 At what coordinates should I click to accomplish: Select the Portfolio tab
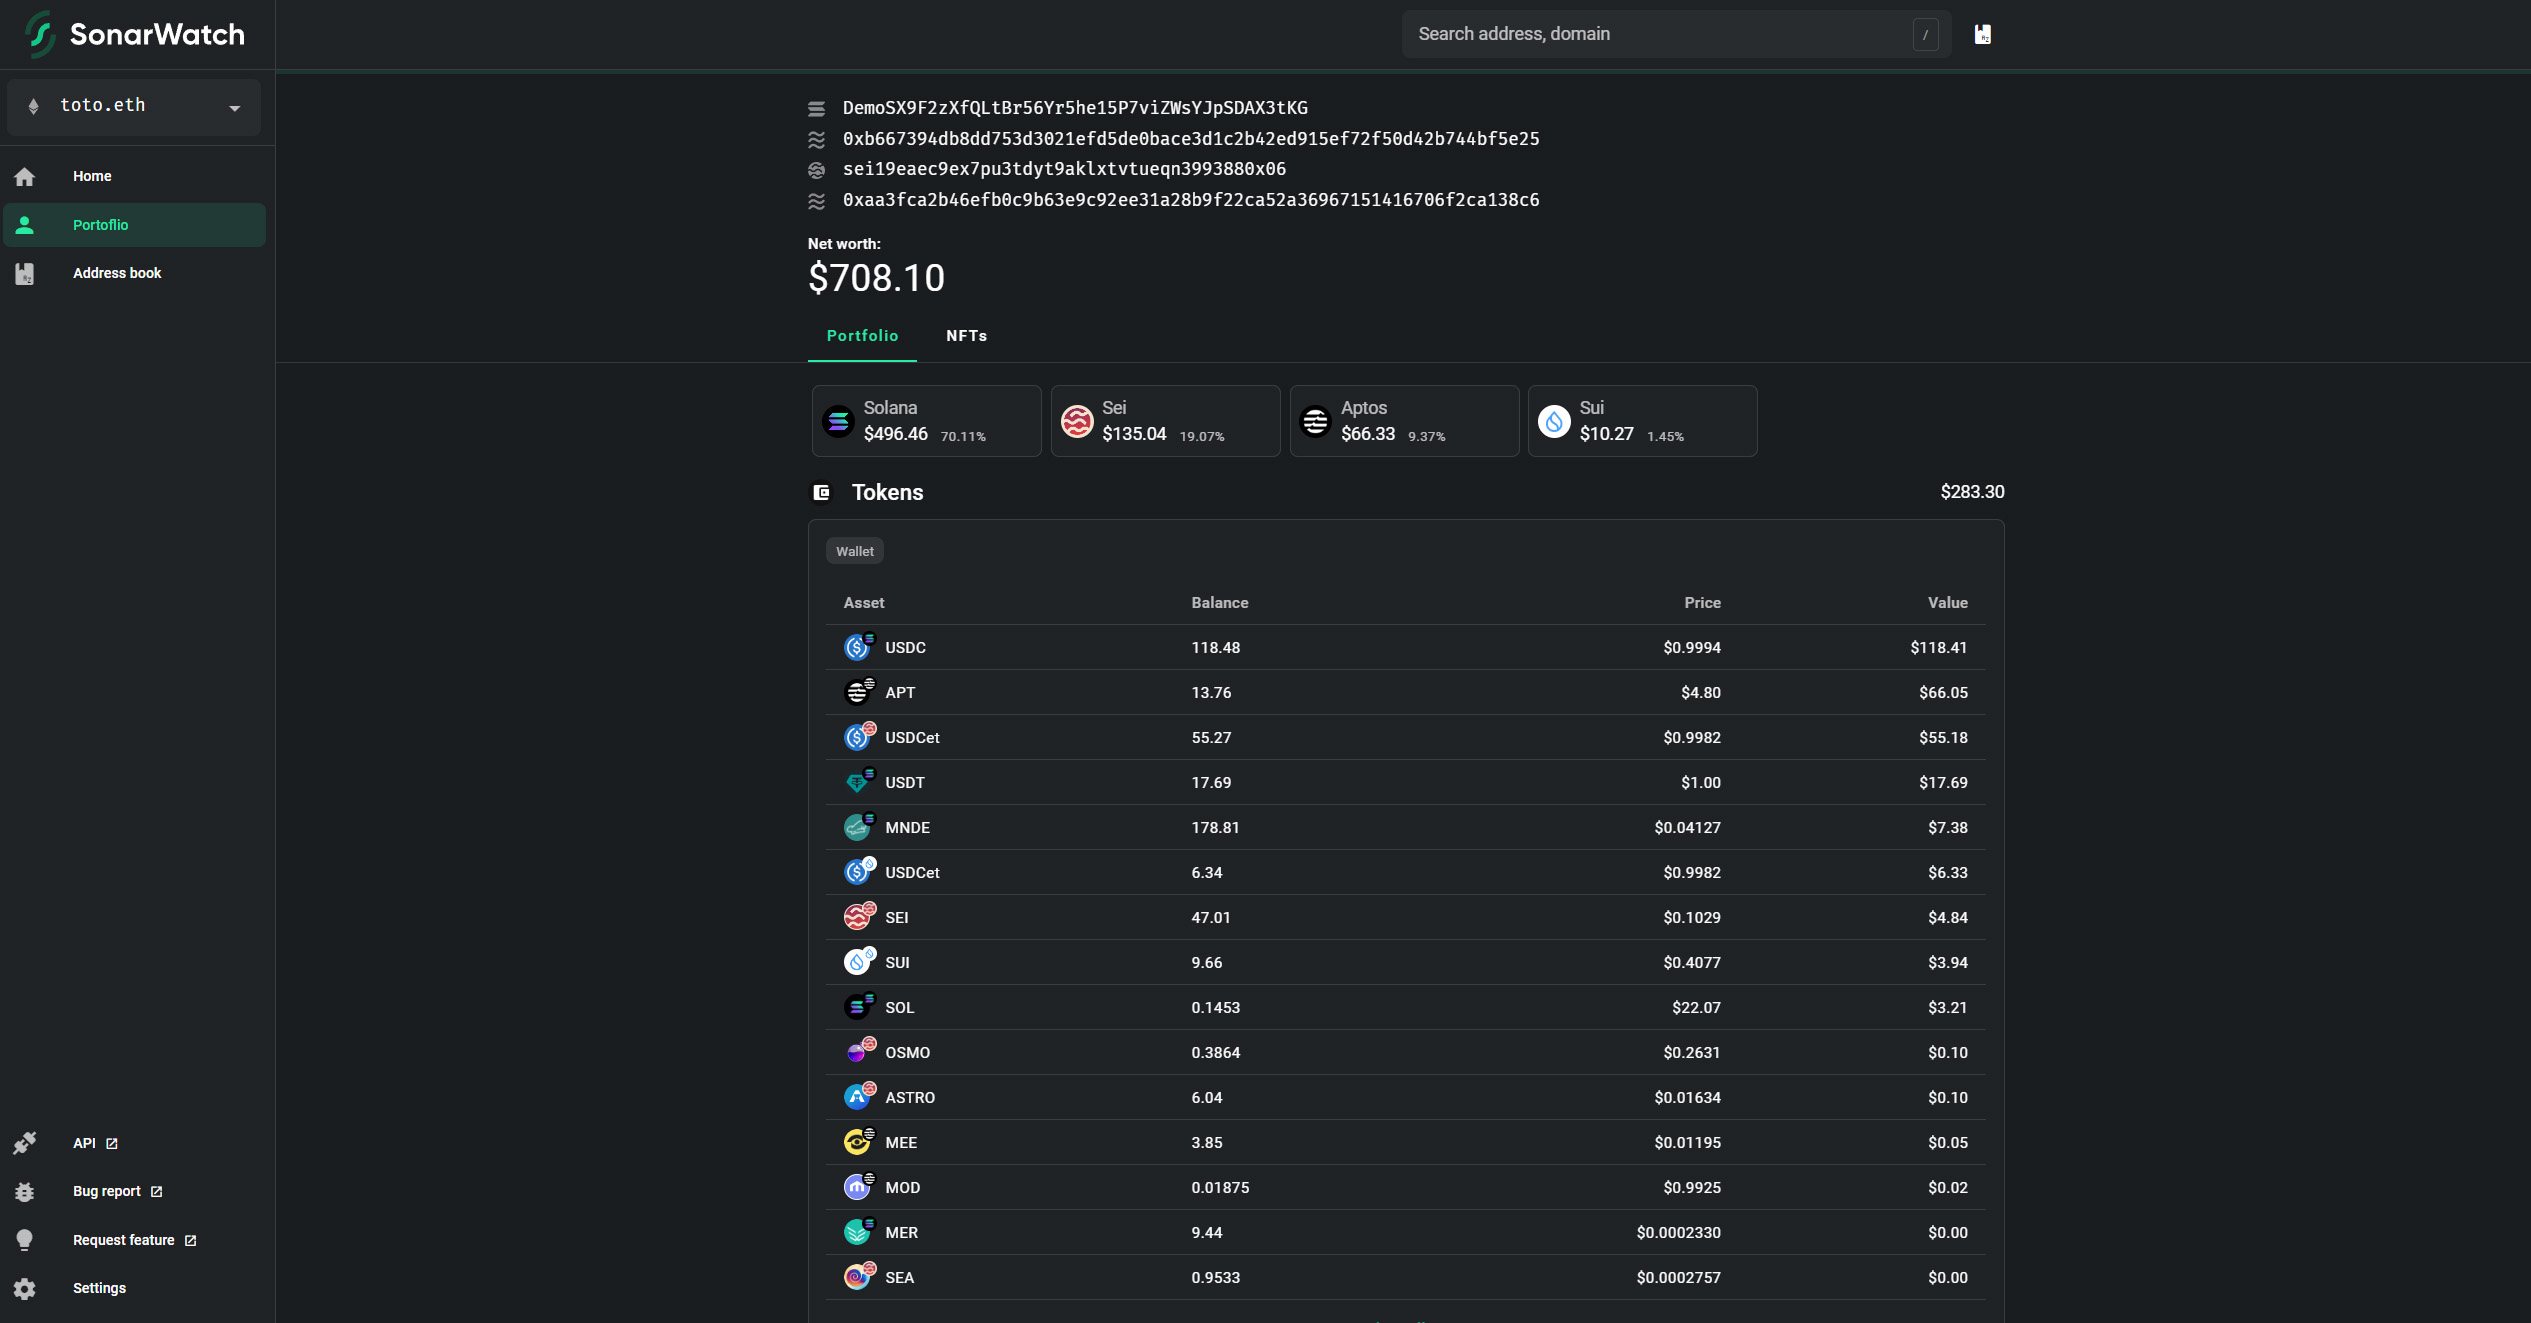pos(862,336)
